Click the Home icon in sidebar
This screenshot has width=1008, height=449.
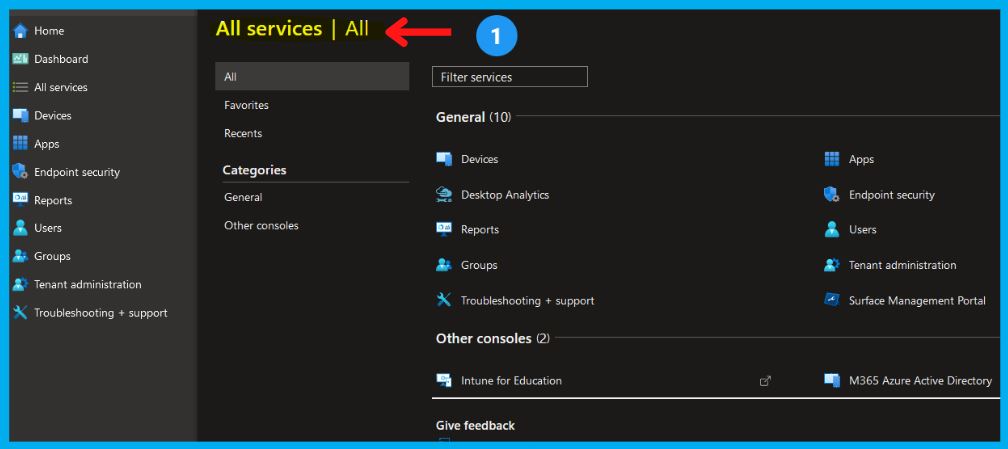(x=21, y=31)
